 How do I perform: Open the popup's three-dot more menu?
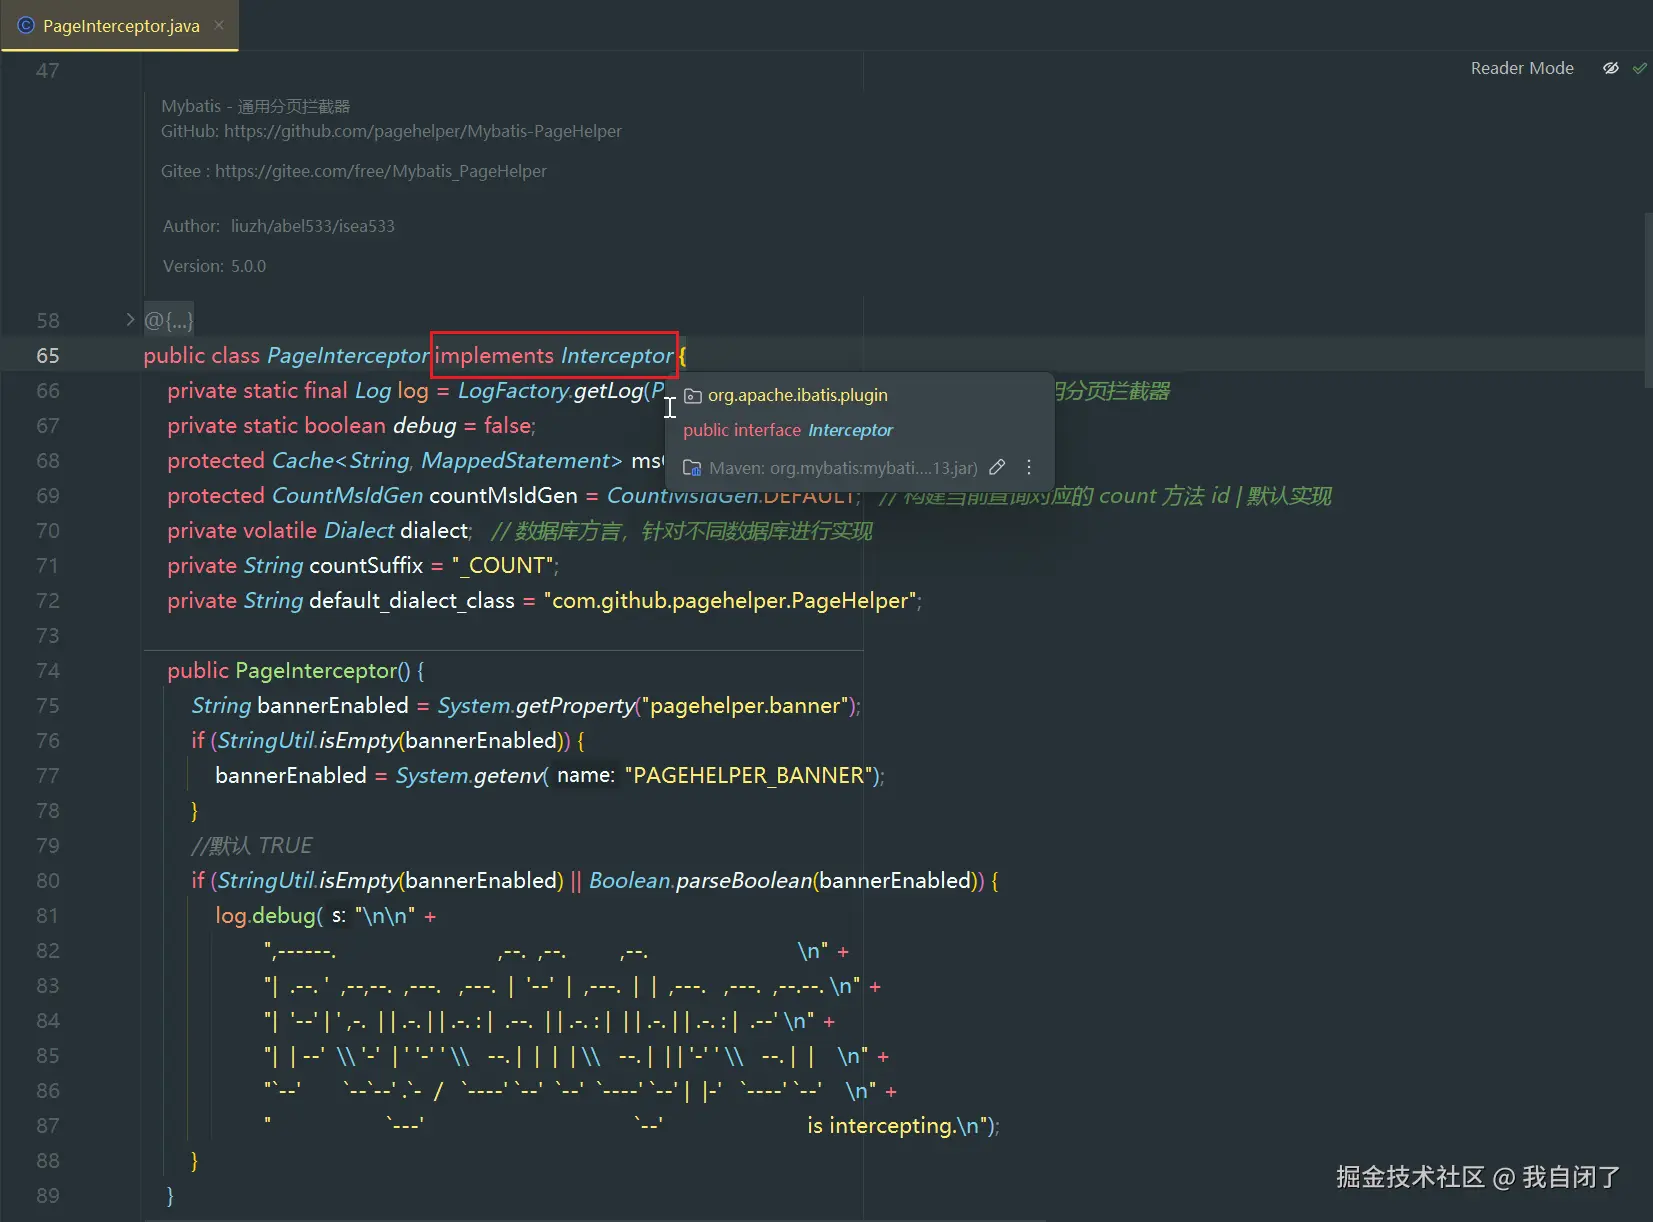click(x=1029, y=467)
